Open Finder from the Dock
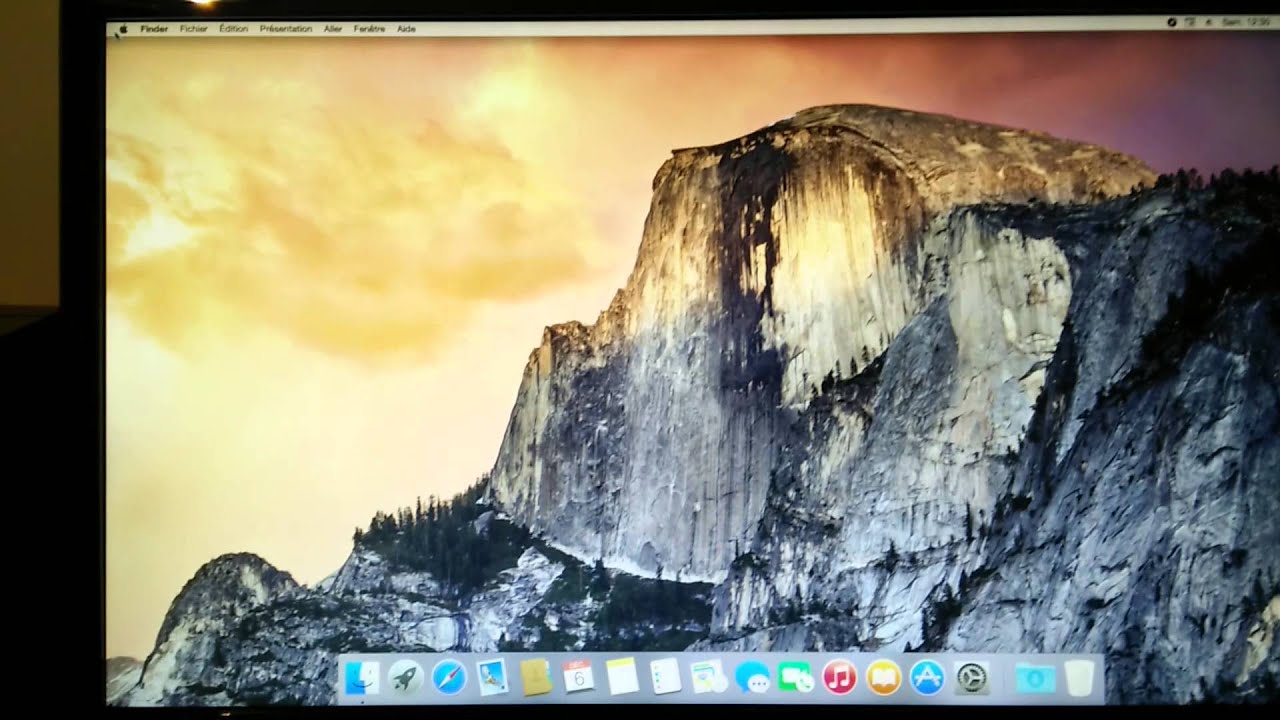The image size is (1280, 720). click(362, 678)
